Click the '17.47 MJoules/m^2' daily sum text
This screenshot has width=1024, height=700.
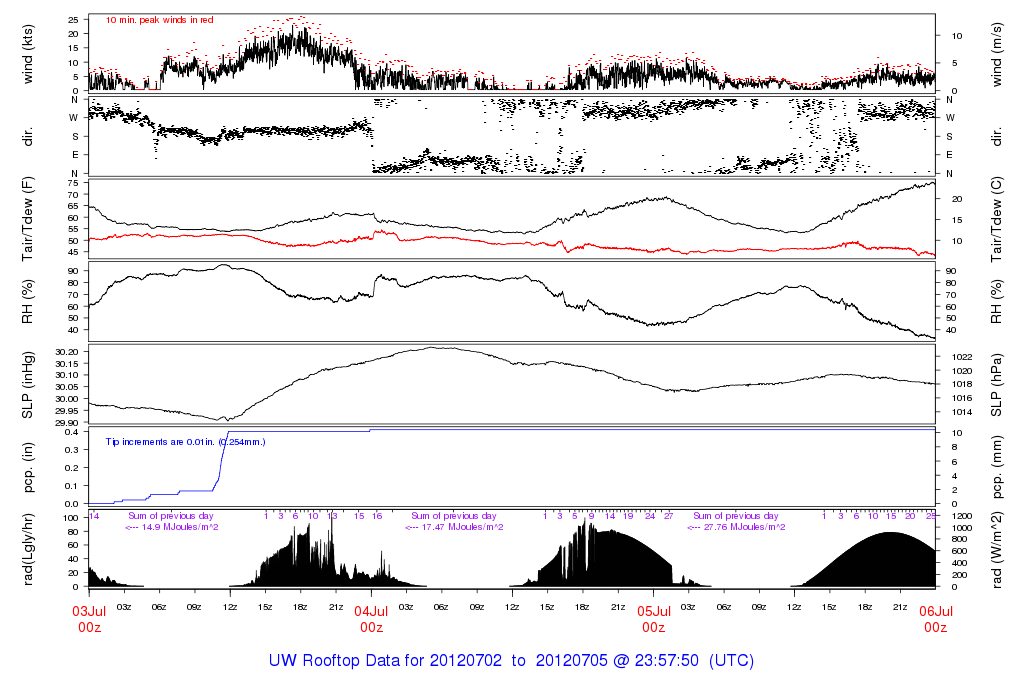point(462,527)
